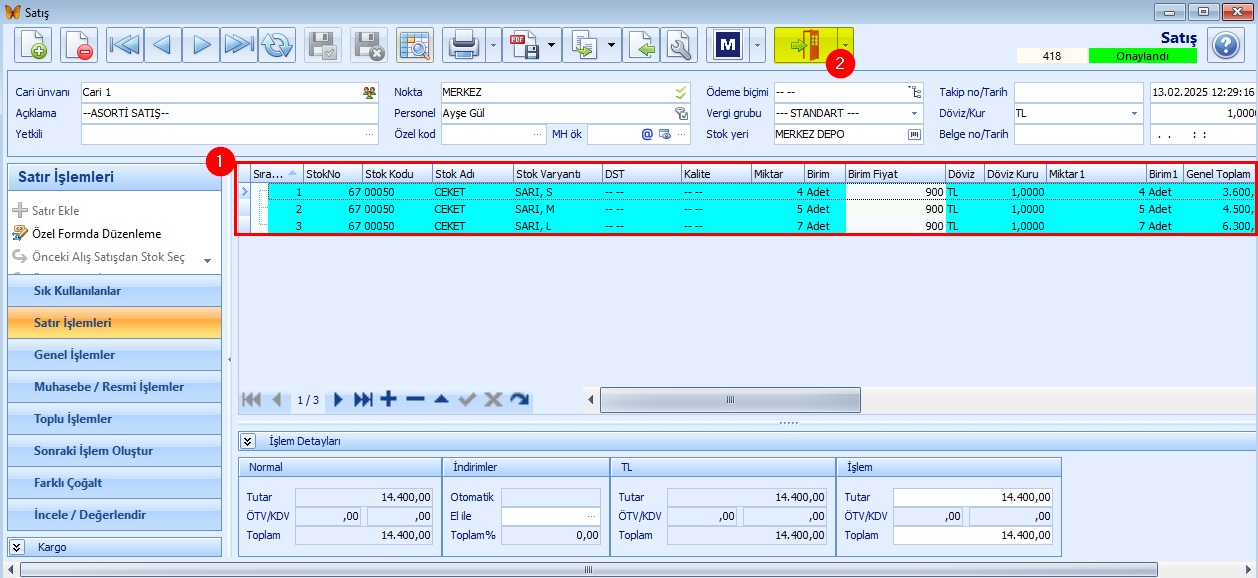Viewport: 1258px width, 578px height.
Task: Click the barcode icon in Stok yeri field
Action: click(913, 134)
